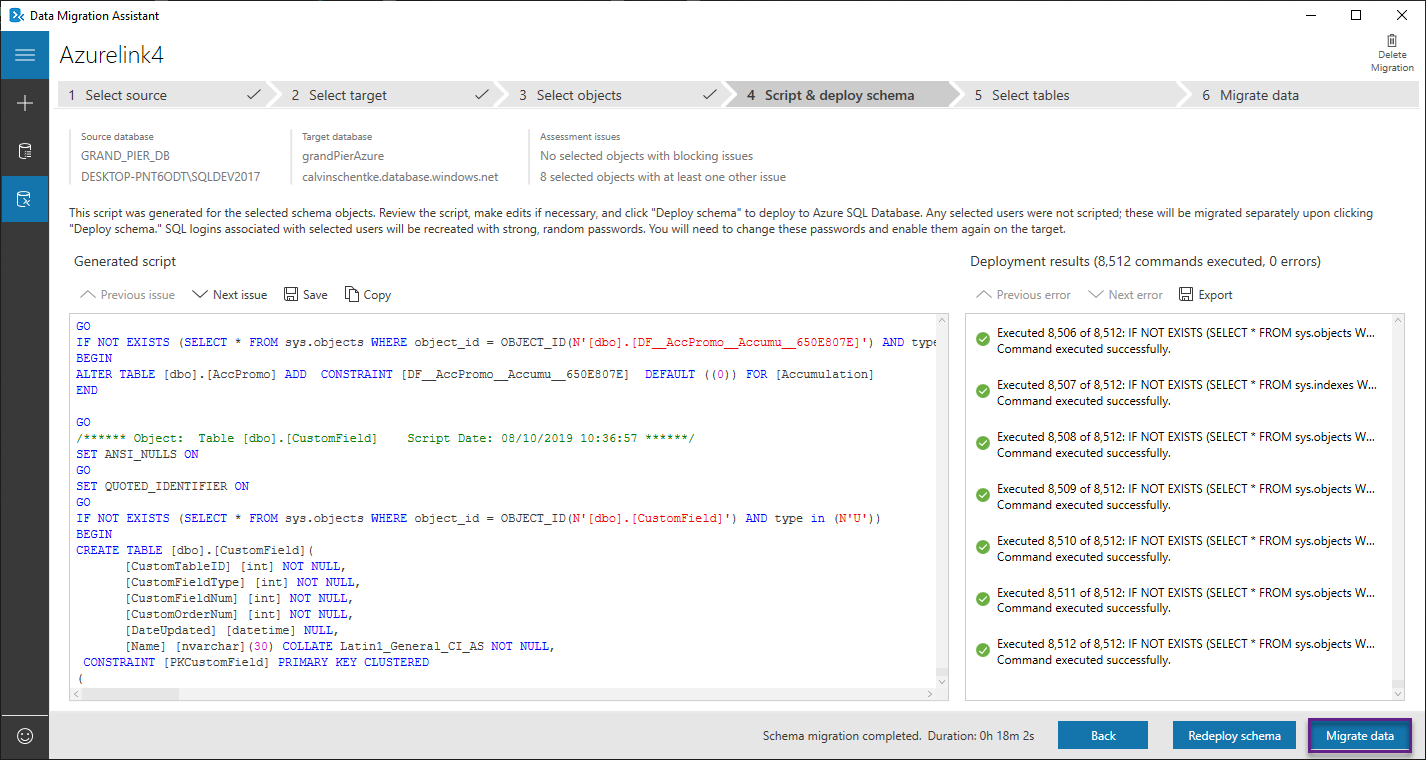This screenshot has width=1426, height=760.
Task: Click the feedback smiley icon
Action: click(25, 735)
